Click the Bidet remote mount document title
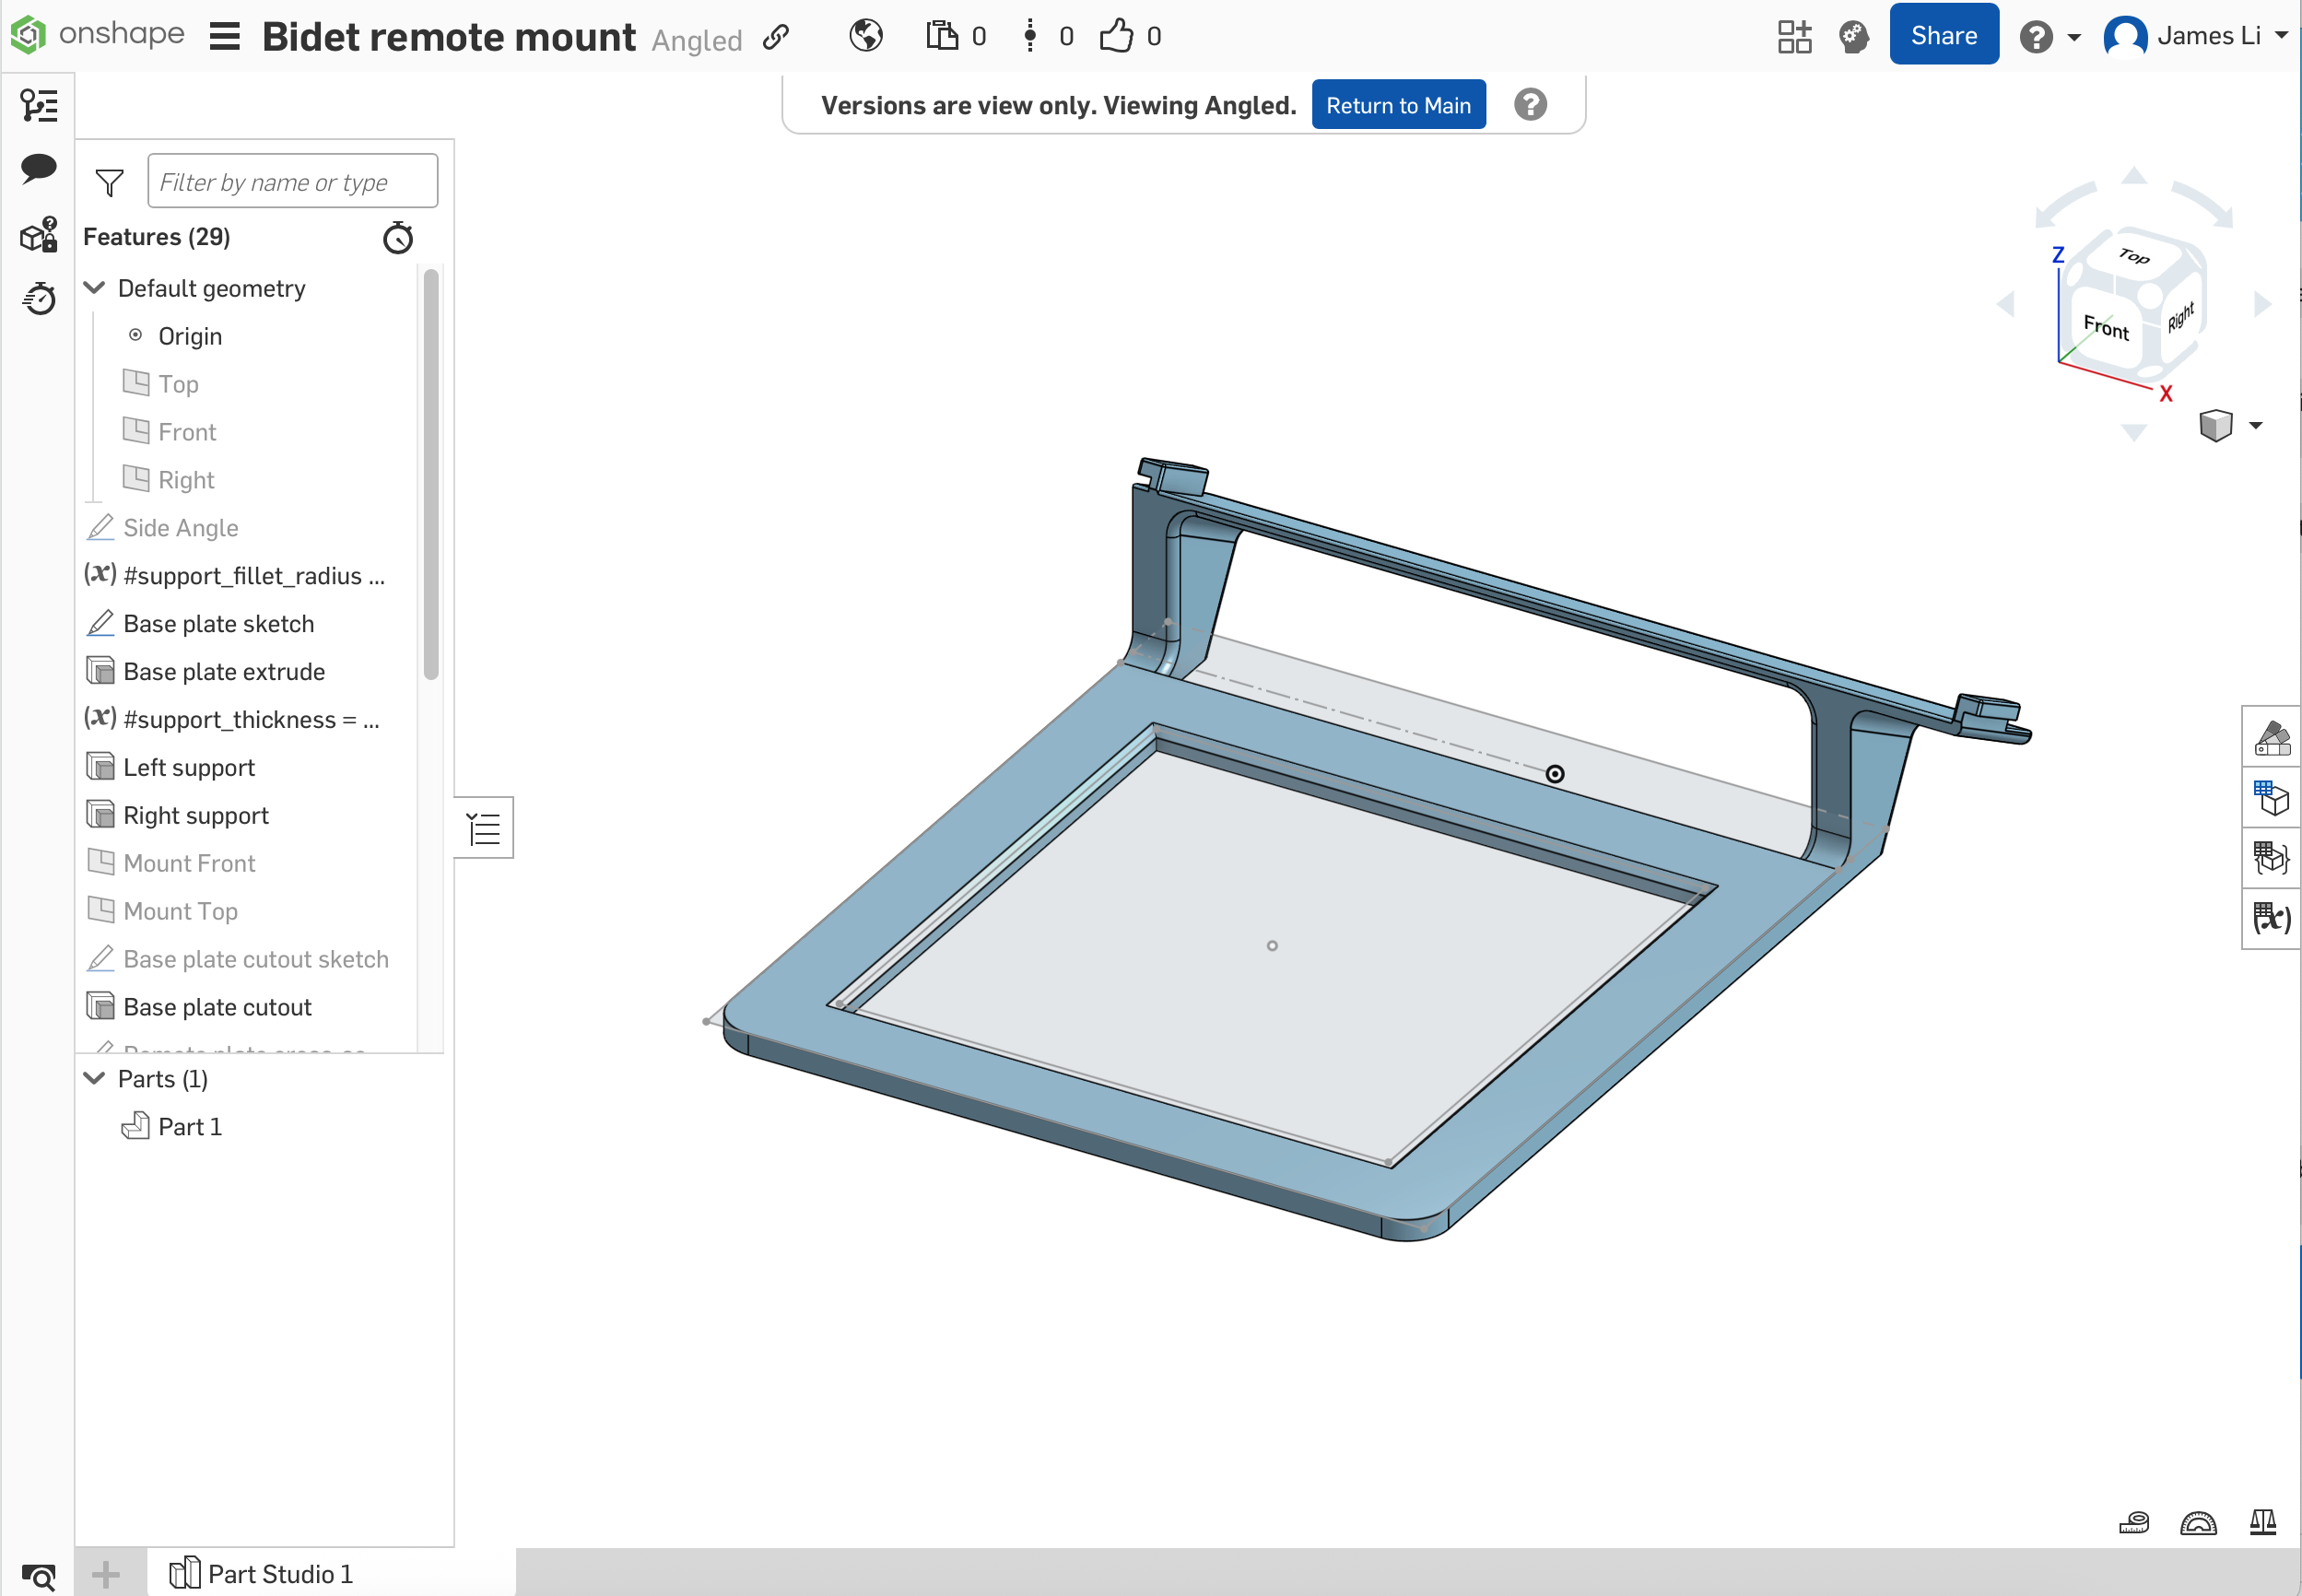2302x1596 pixels. pos(448,37)
